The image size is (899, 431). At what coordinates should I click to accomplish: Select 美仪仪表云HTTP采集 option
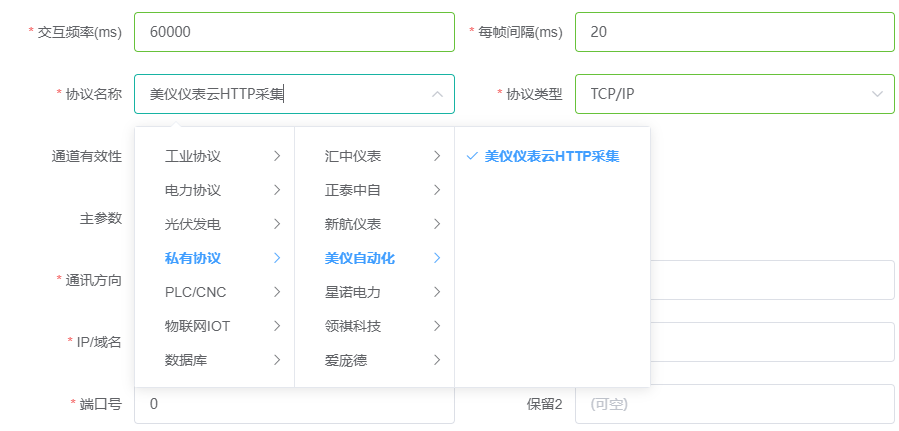click(x=552, y=156)
